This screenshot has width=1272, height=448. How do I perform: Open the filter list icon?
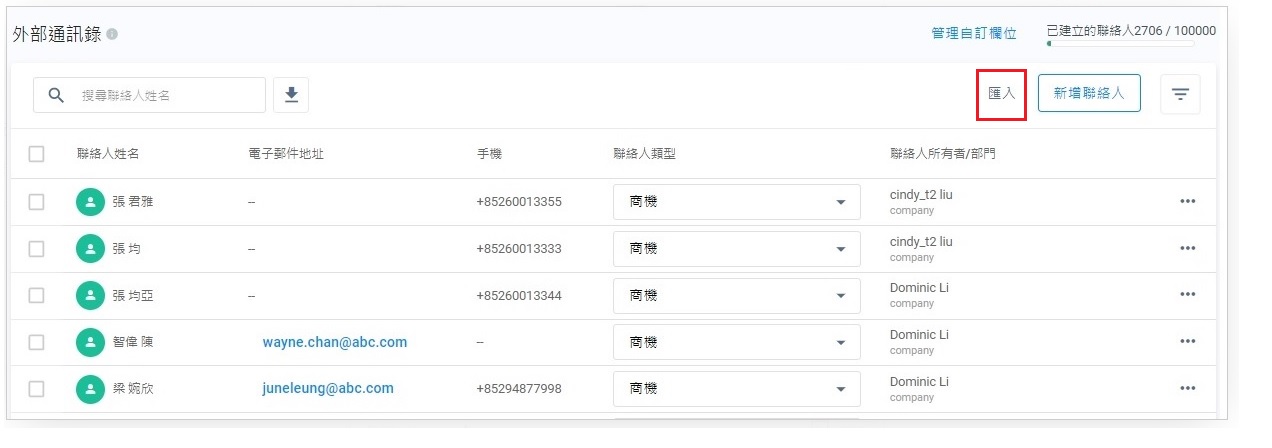click(1180, 95)
